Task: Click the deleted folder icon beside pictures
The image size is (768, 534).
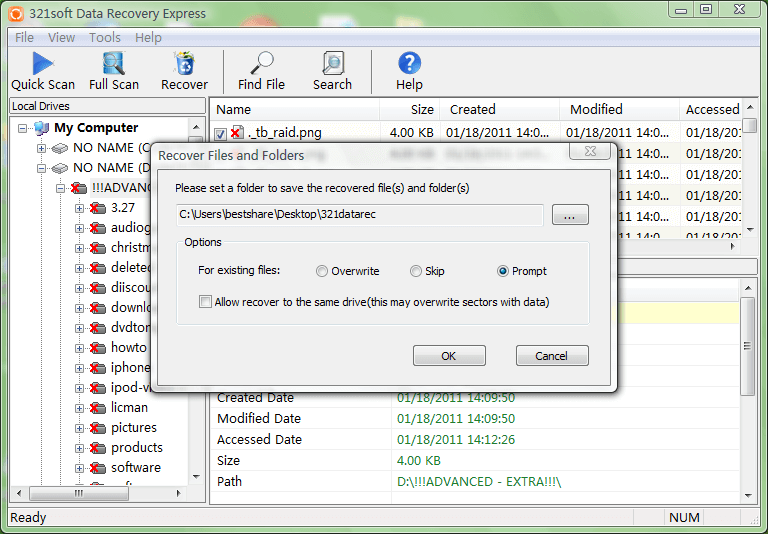Action: (x=97, y=428)
